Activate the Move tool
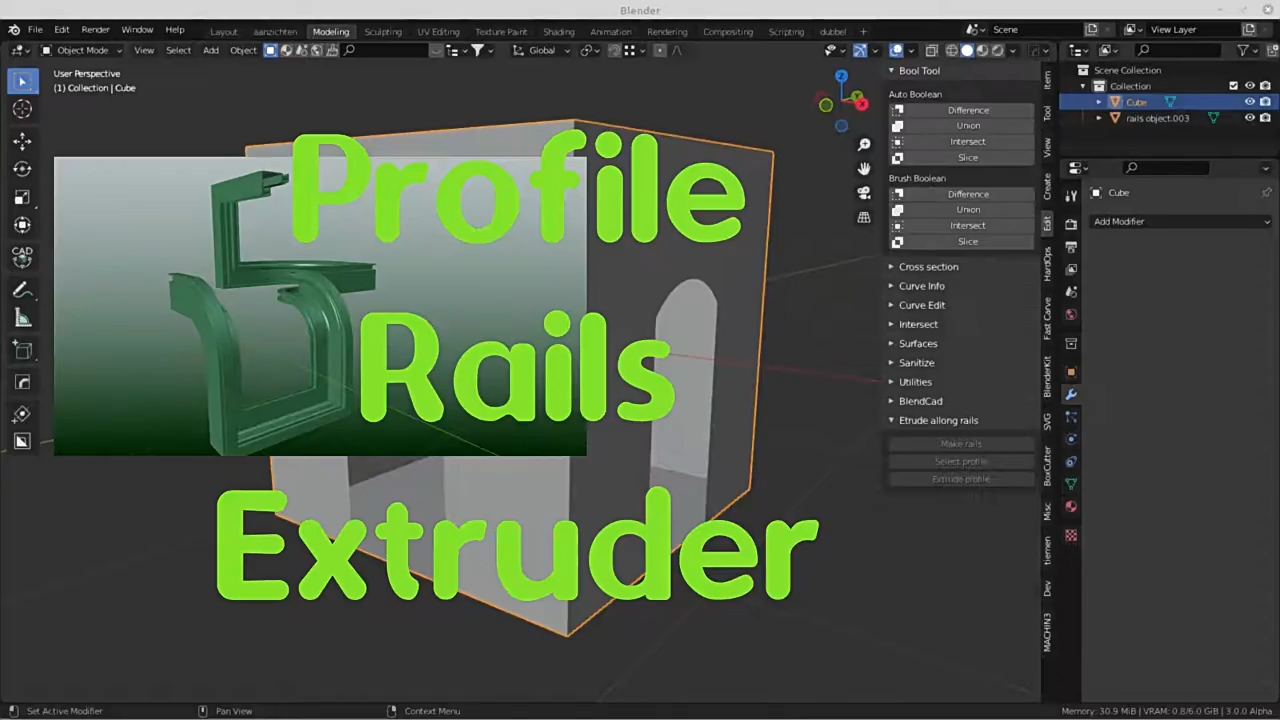Screen dimensions: 1280x720 (22, 141)
